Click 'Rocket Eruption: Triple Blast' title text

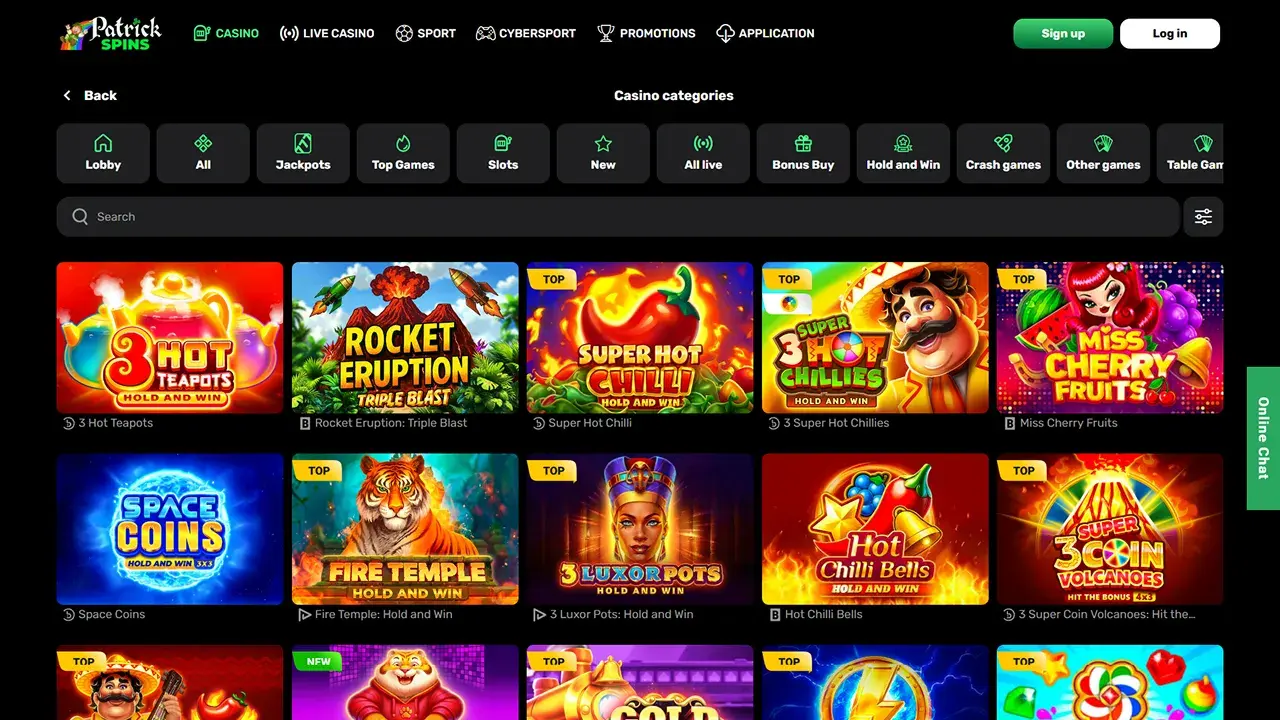tap(391, 423)
